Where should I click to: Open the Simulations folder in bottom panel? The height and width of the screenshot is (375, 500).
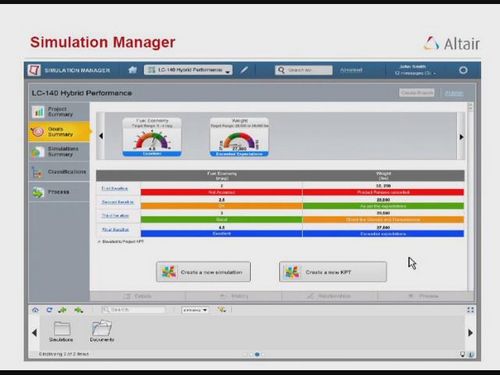point(61,331)
